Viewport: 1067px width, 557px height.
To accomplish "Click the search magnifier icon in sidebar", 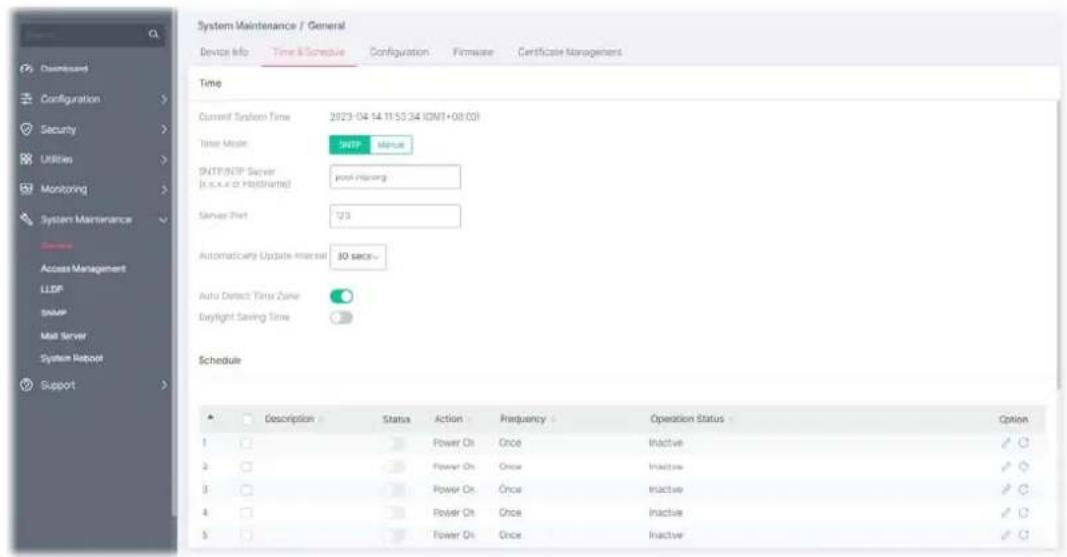I will coord(154,34).
